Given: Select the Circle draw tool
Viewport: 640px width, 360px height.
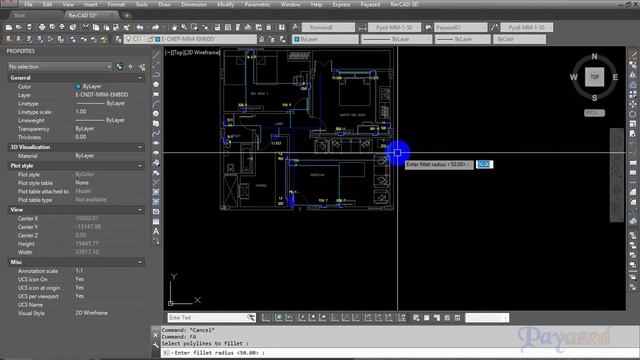Looking at the screenshot, I should [156, 114].
